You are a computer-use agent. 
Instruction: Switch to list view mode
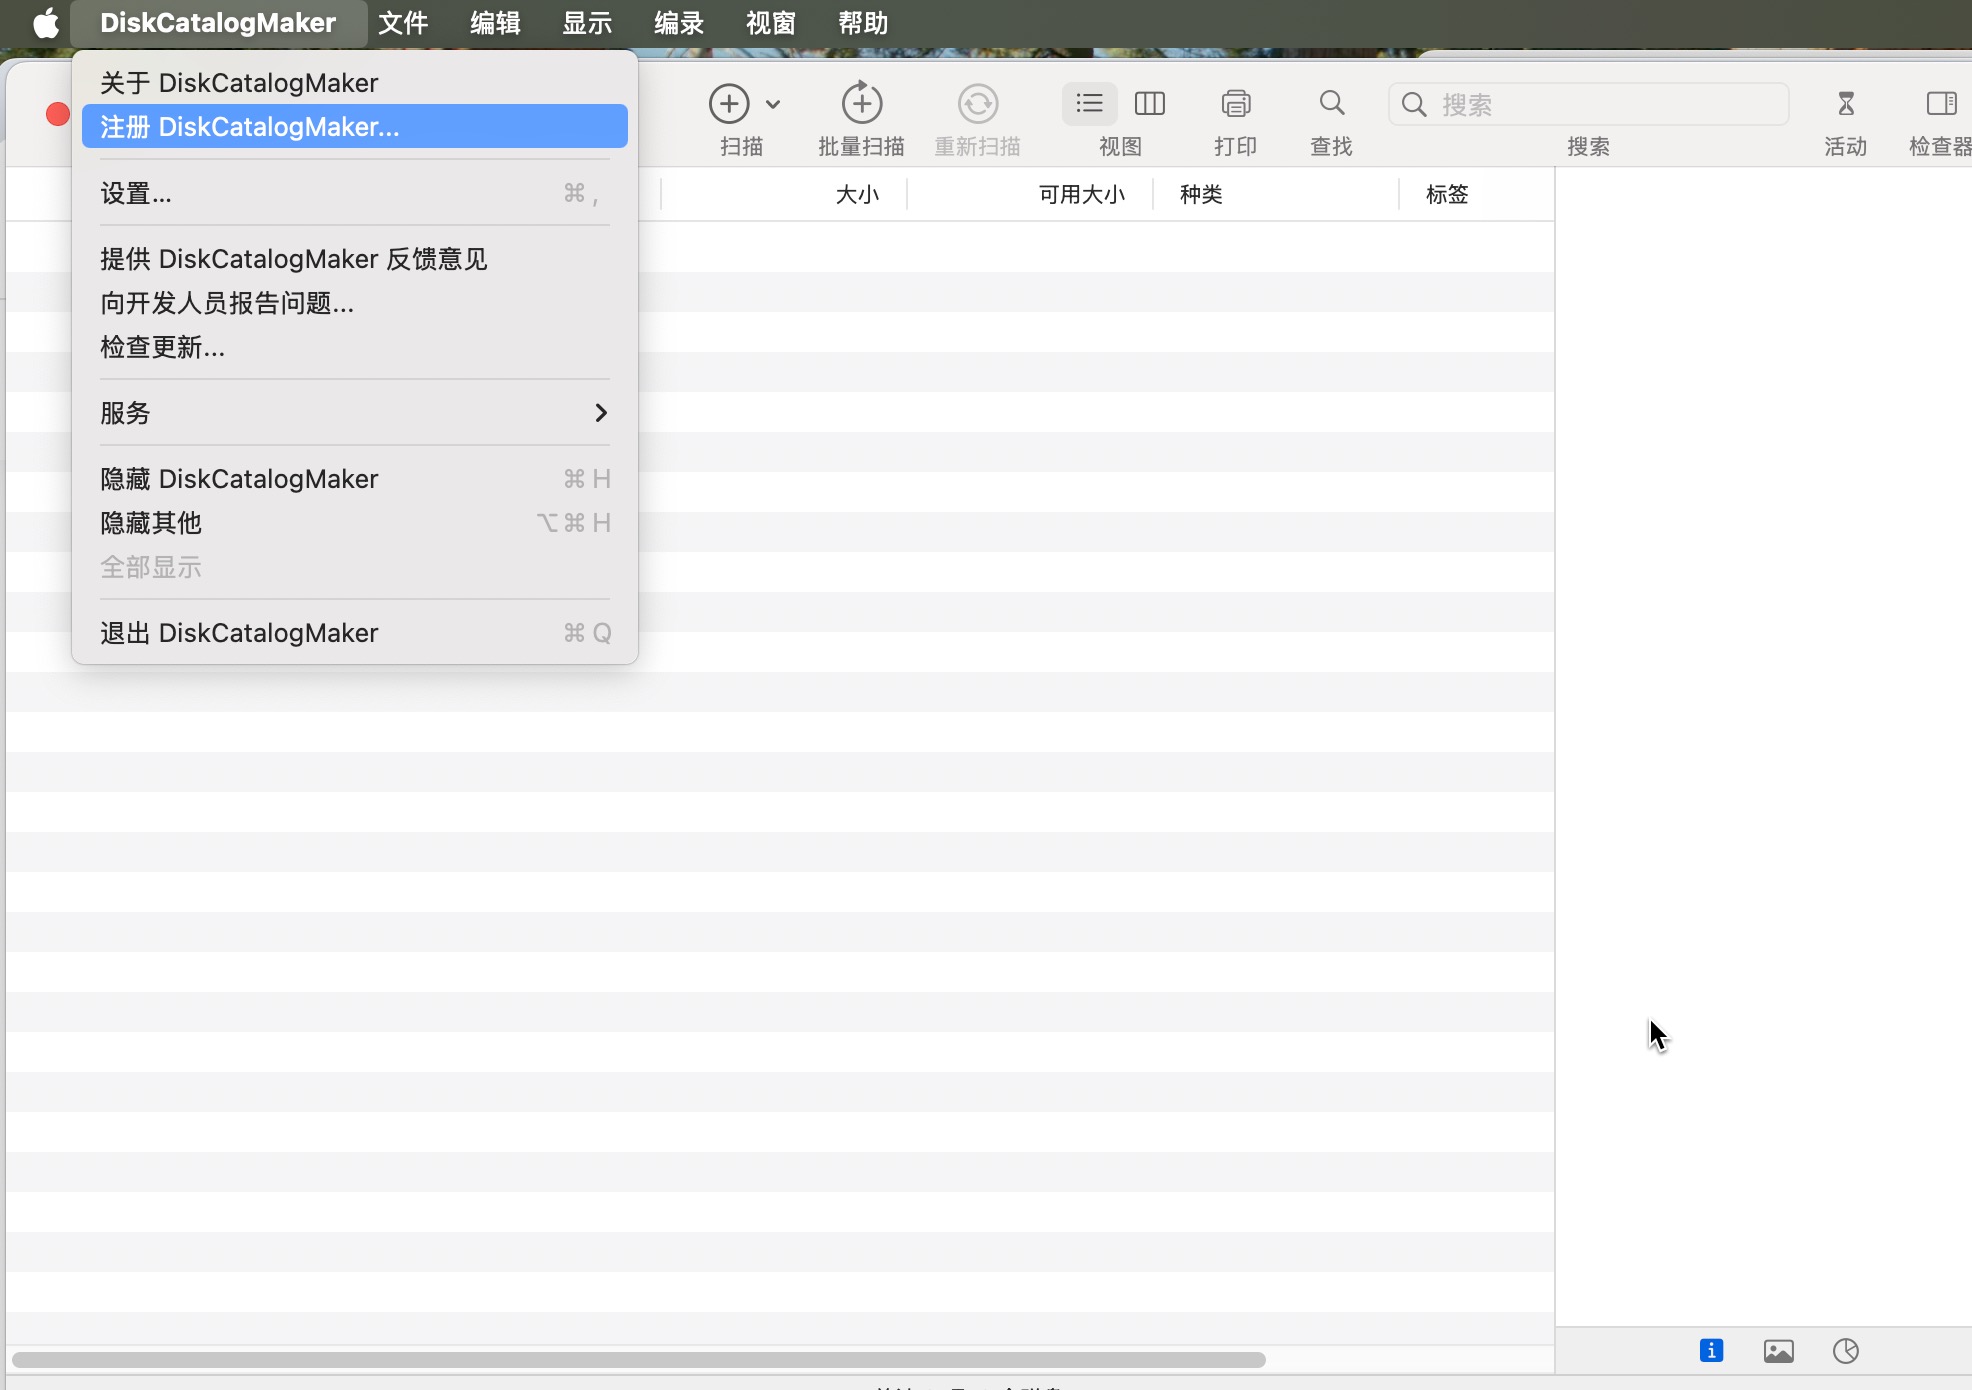coord(1089,103)
